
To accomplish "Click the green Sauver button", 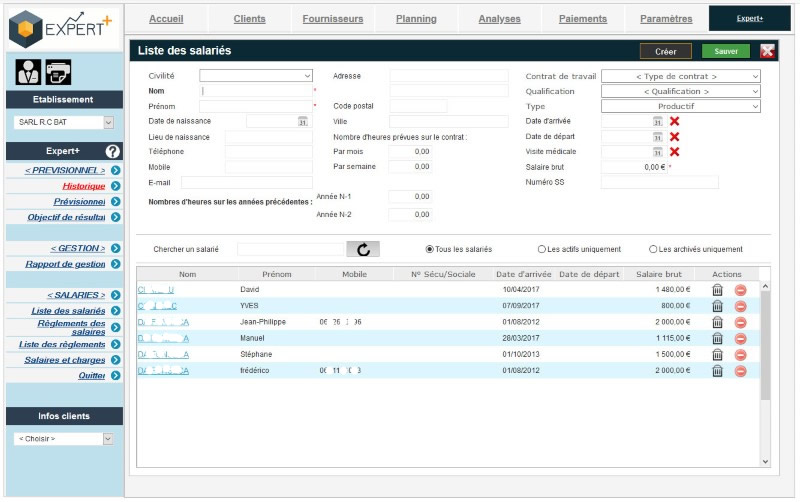I will pyautogui.click(x=726, y=52).
